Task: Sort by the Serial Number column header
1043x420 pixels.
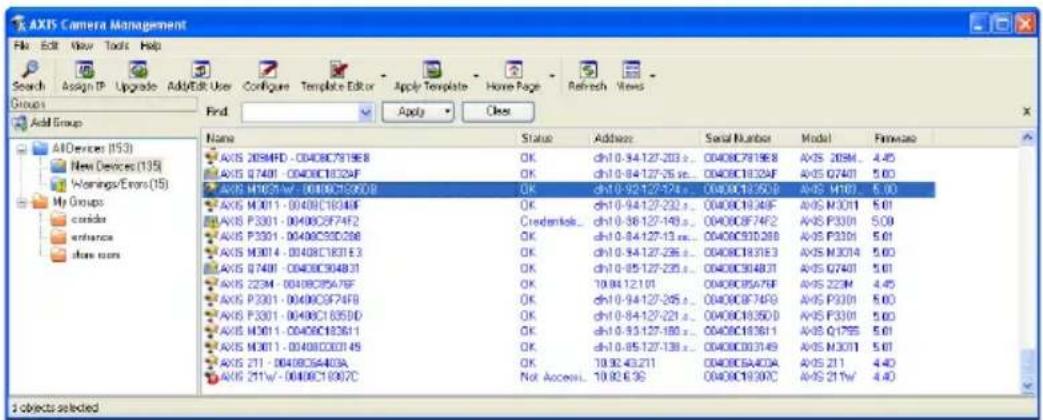Action: 748,138
